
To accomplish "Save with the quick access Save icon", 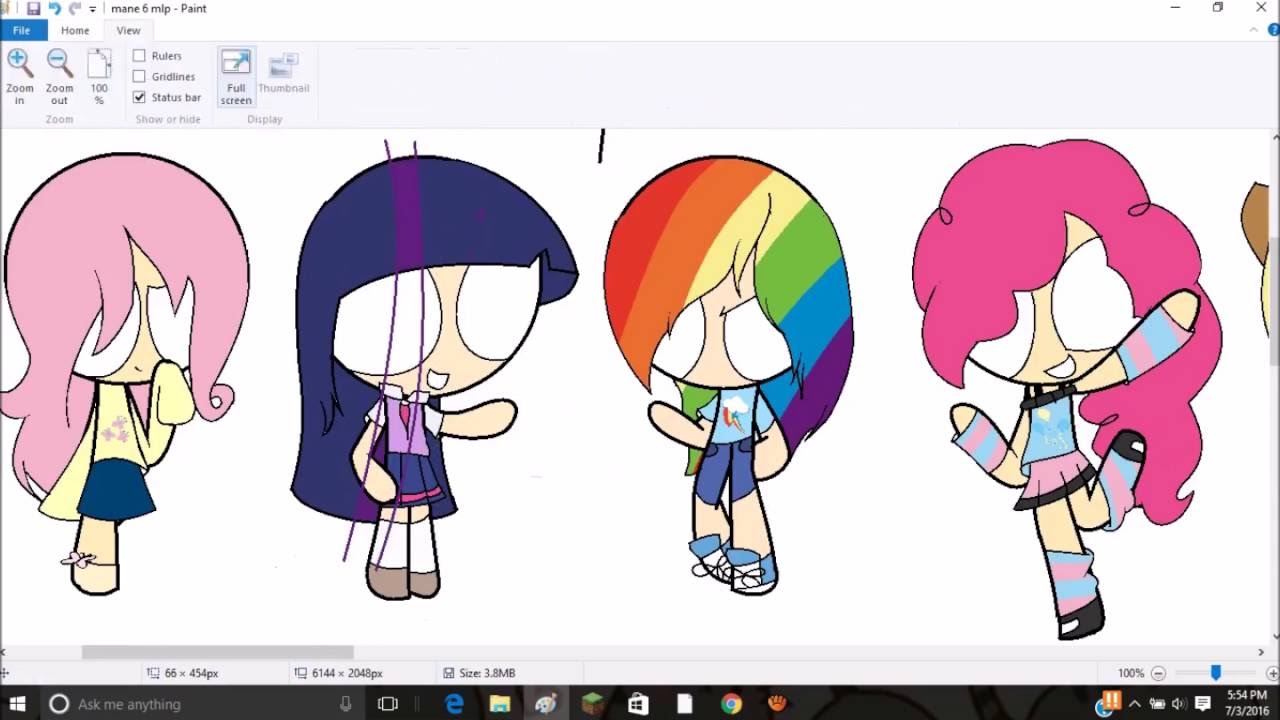I will (x=33, y=9).
